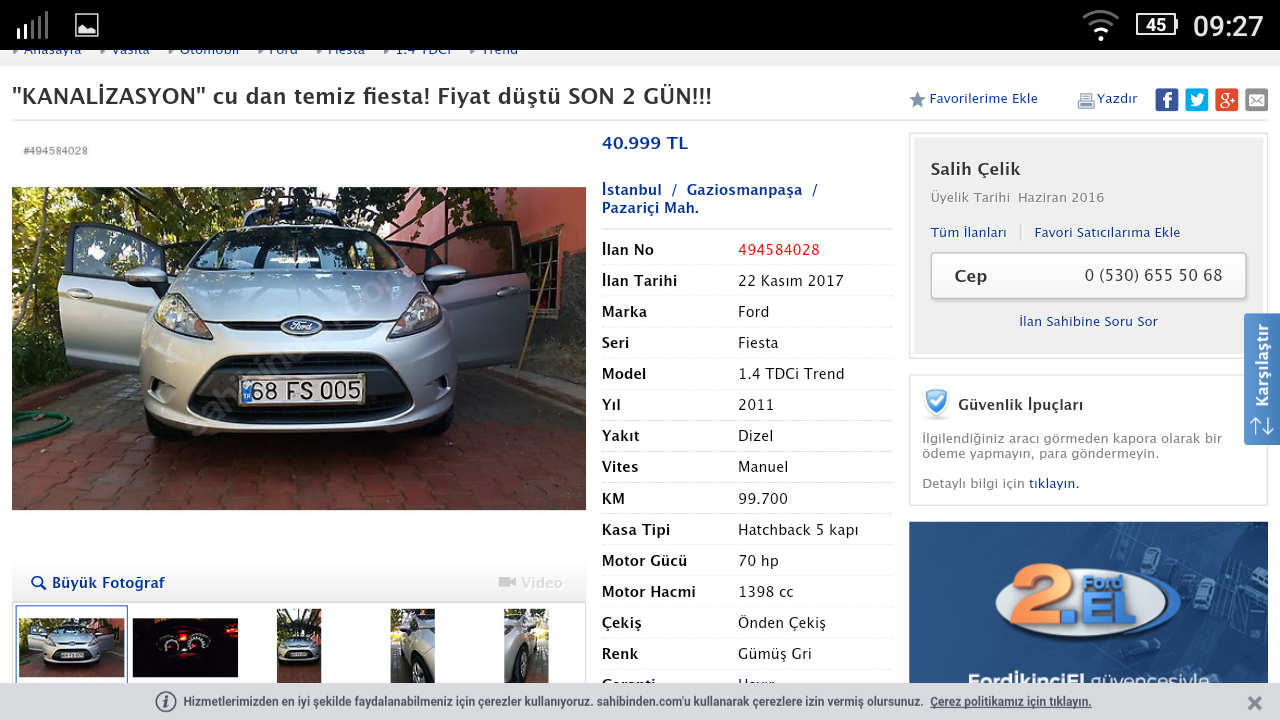
Task: Click the star icon for favorites
Action: (x=917, y=100)
